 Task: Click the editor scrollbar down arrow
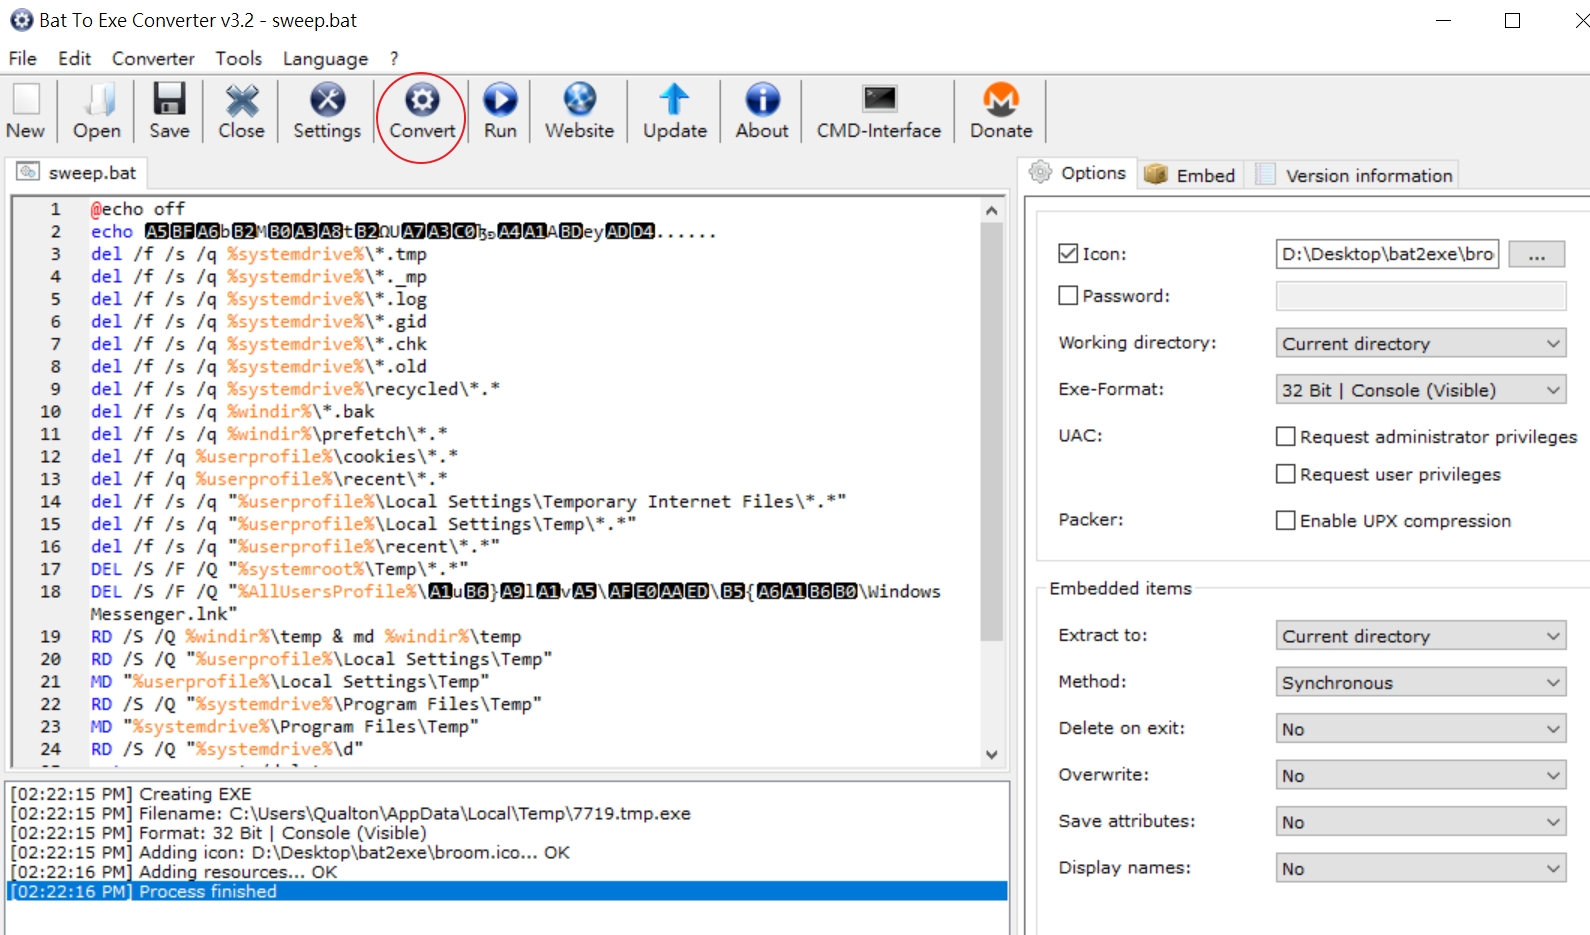tap(991, 754)
